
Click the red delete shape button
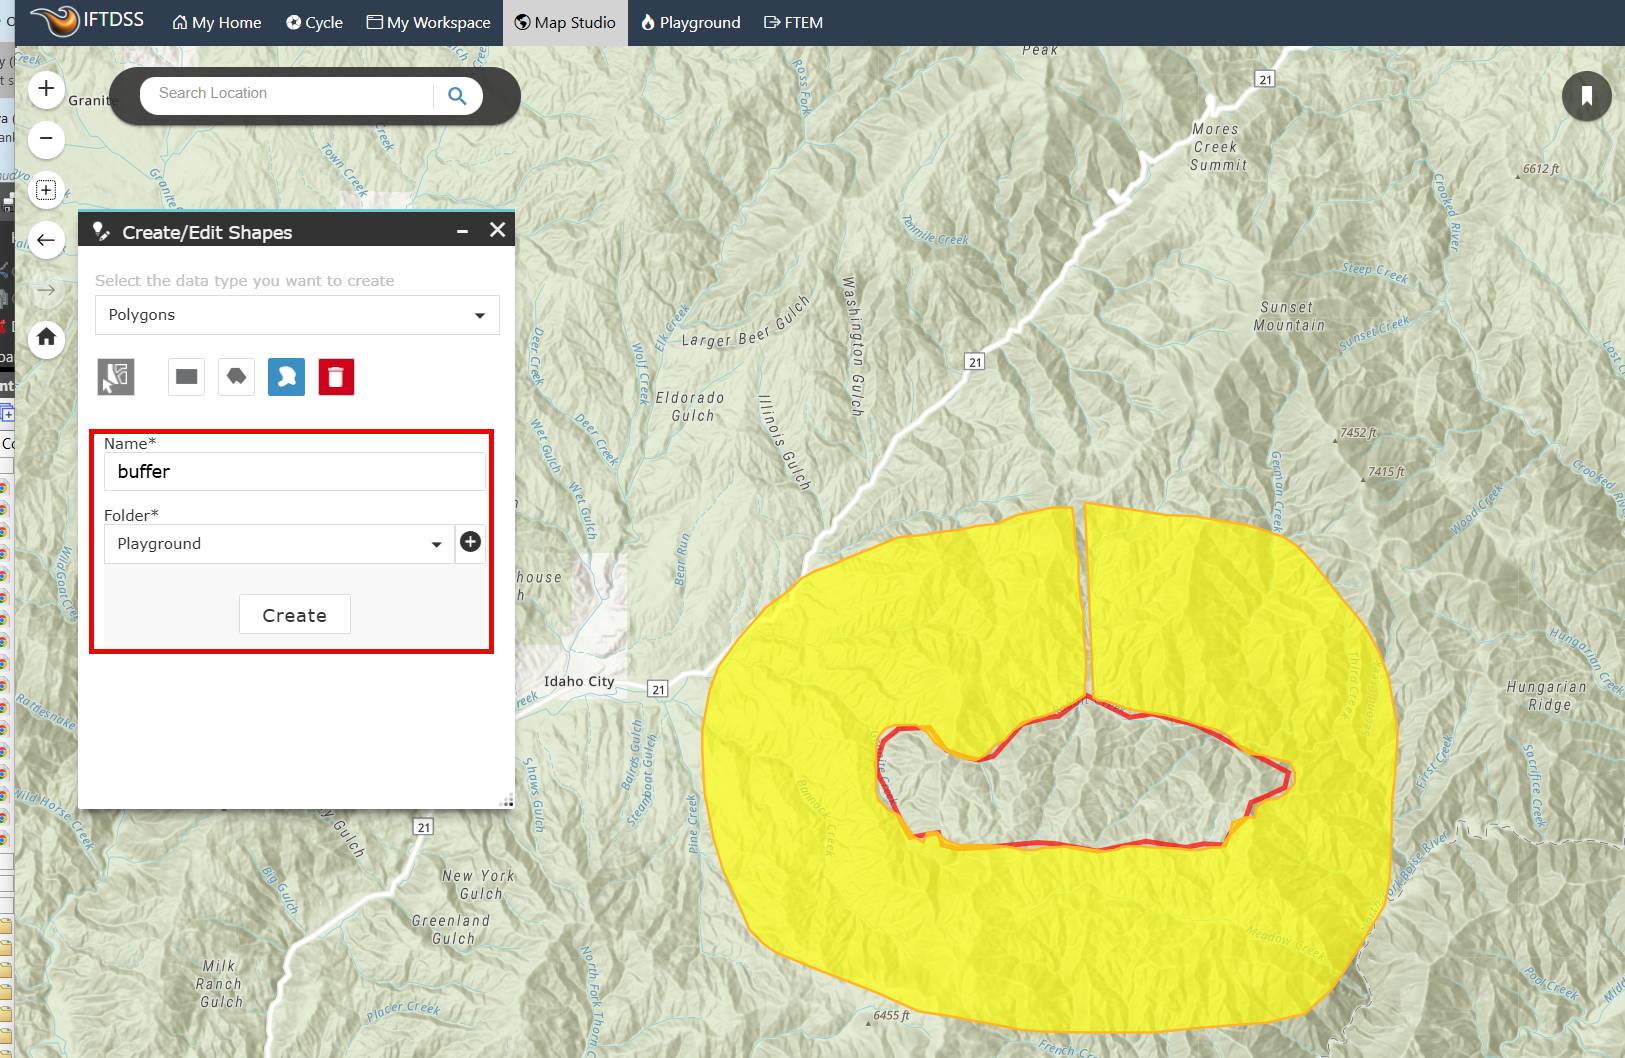tap(336, 377)
